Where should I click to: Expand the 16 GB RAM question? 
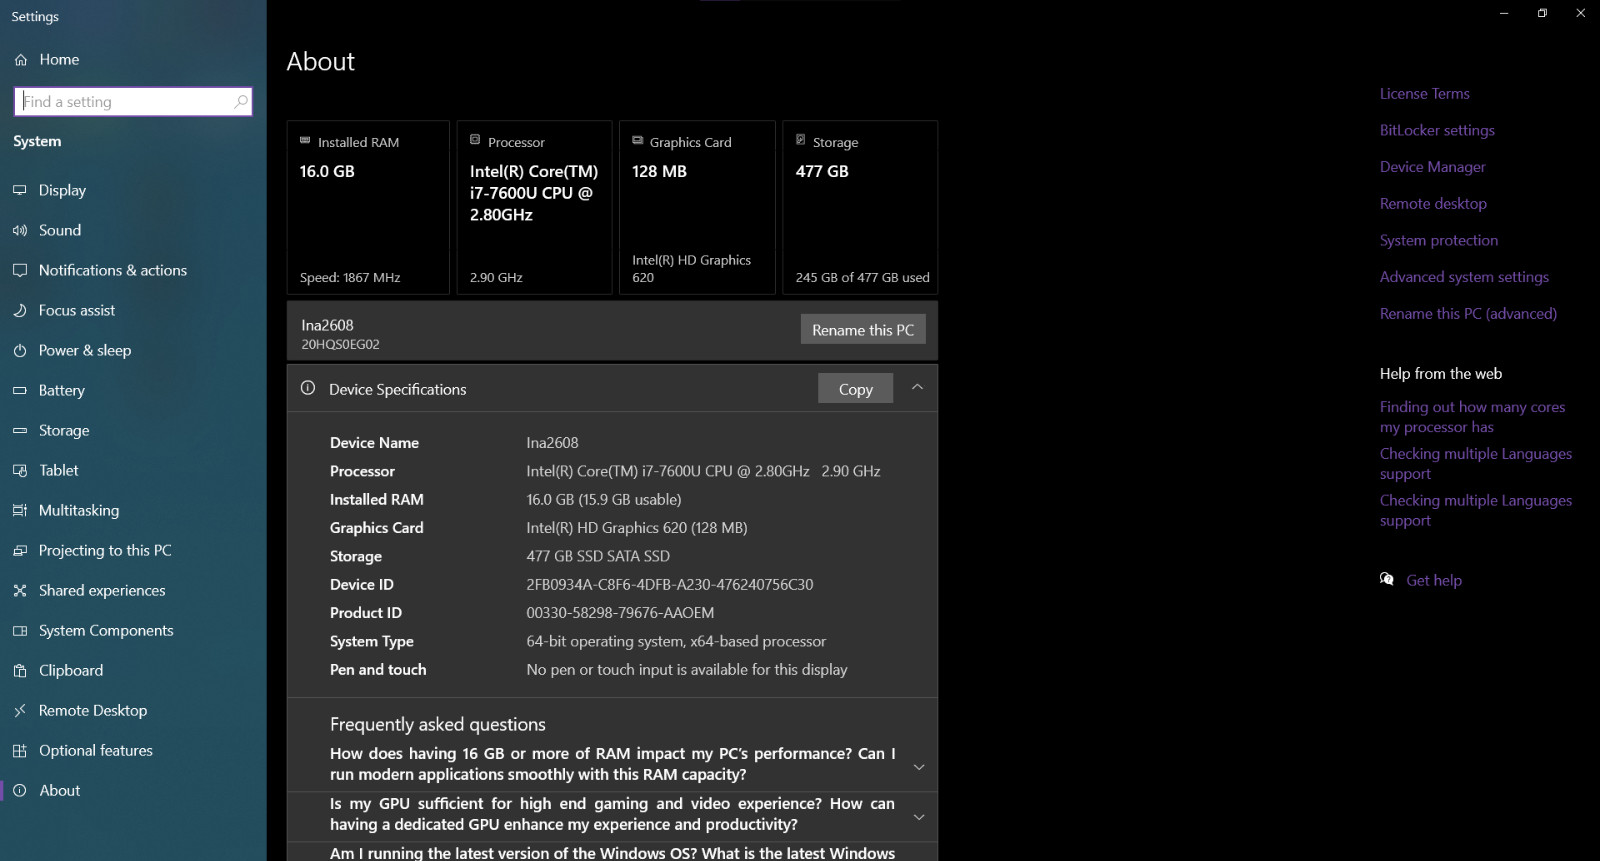click(x=919, y=767)
